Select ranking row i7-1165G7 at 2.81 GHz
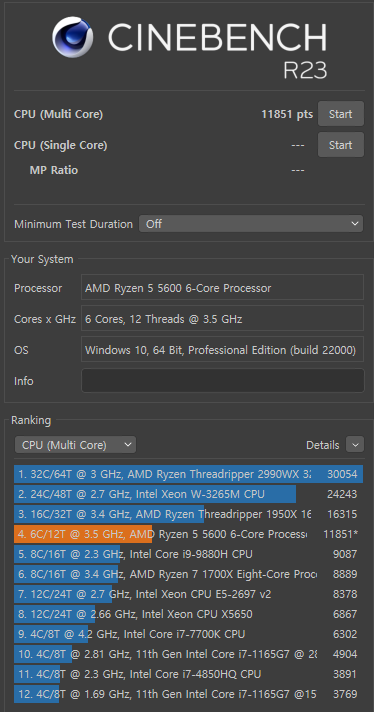 [188, 654]
